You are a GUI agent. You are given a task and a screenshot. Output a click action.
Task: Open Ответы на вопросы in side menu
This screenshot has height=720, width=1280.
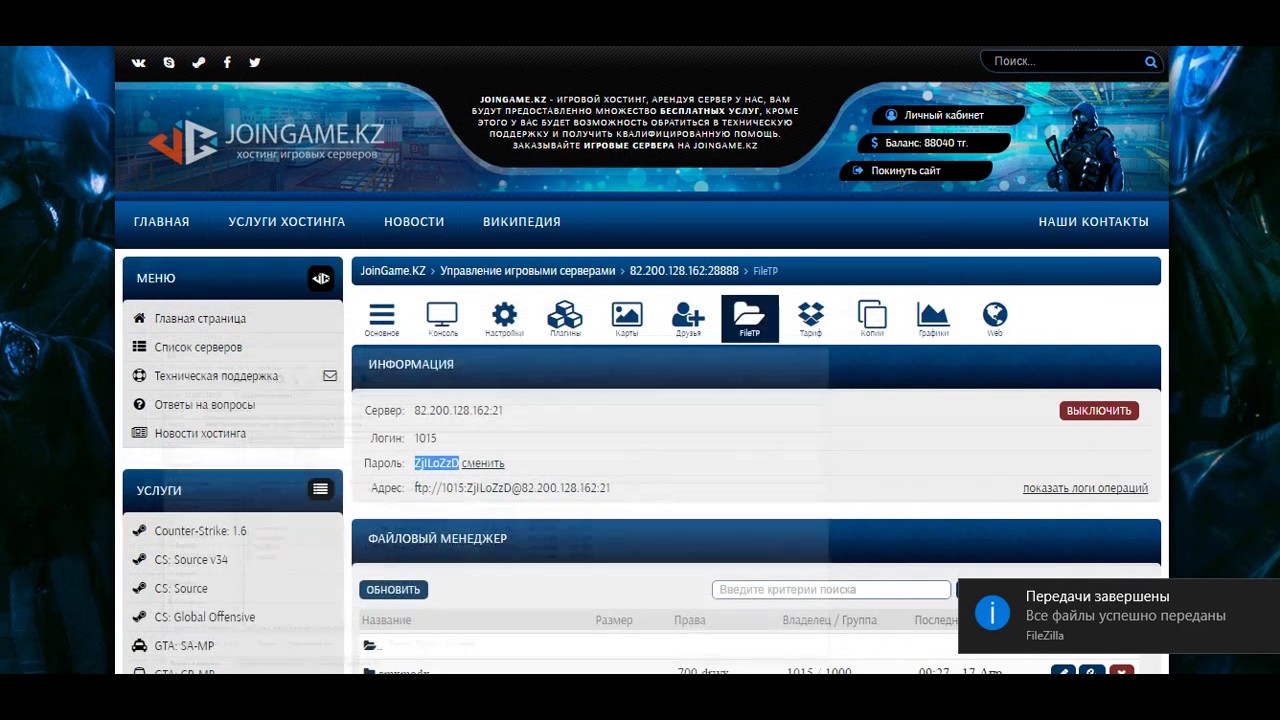coord(205,405)
